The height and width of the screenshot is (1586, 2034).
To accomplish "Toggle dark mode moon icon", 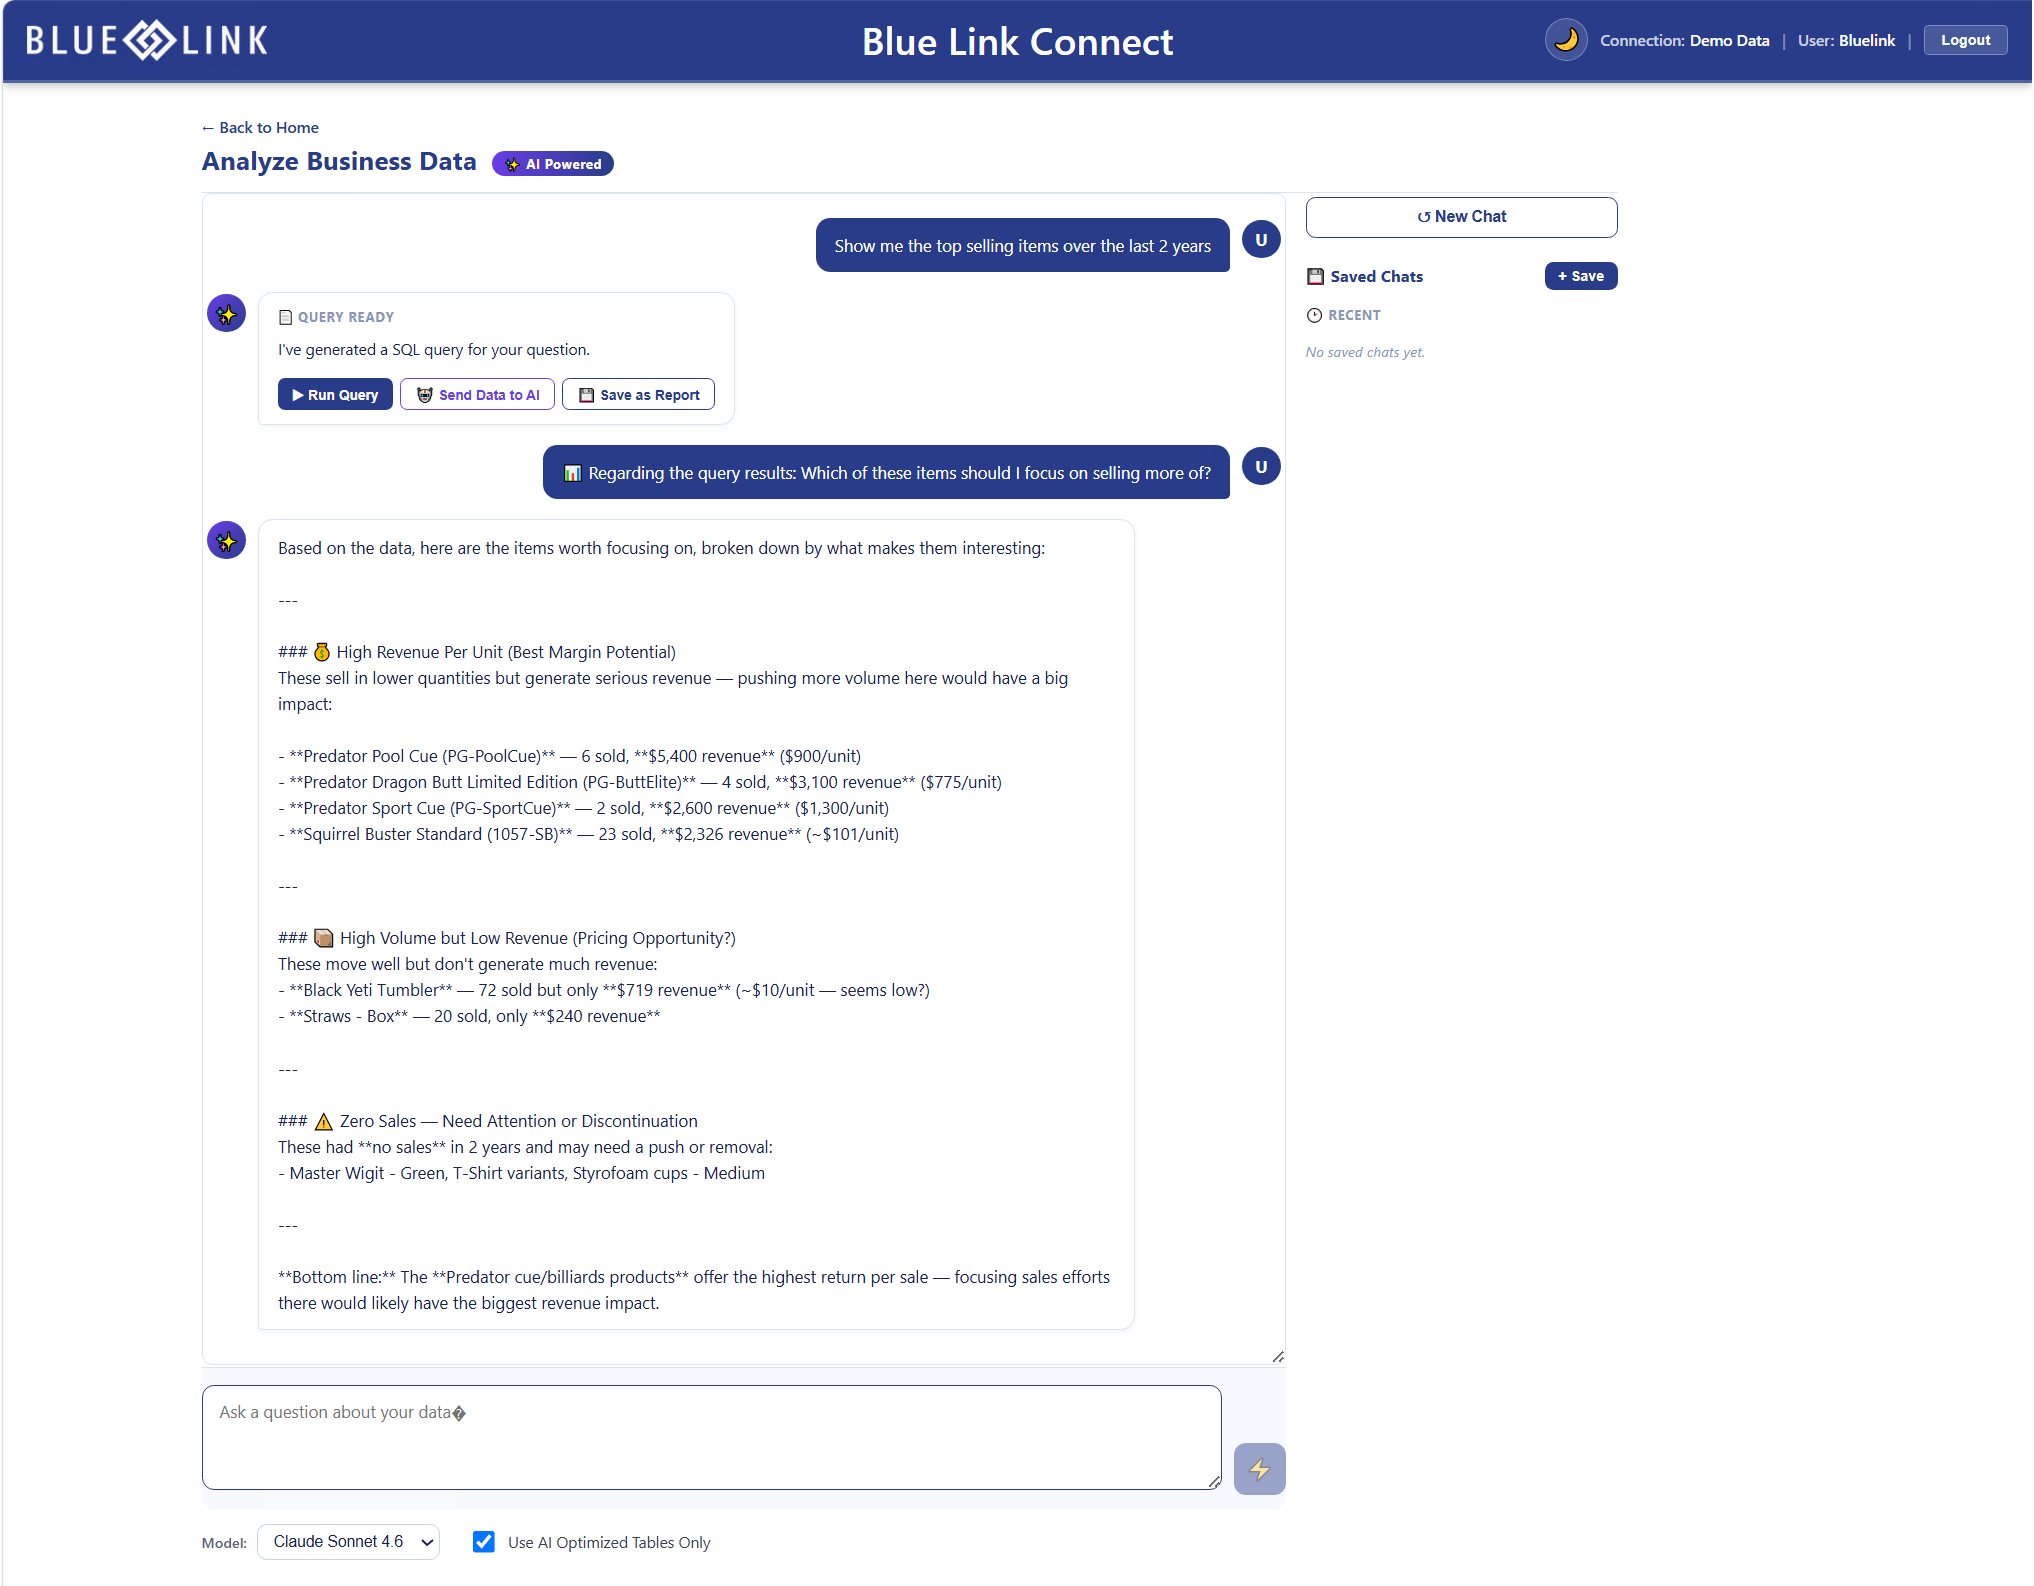I will [1565, 40].
